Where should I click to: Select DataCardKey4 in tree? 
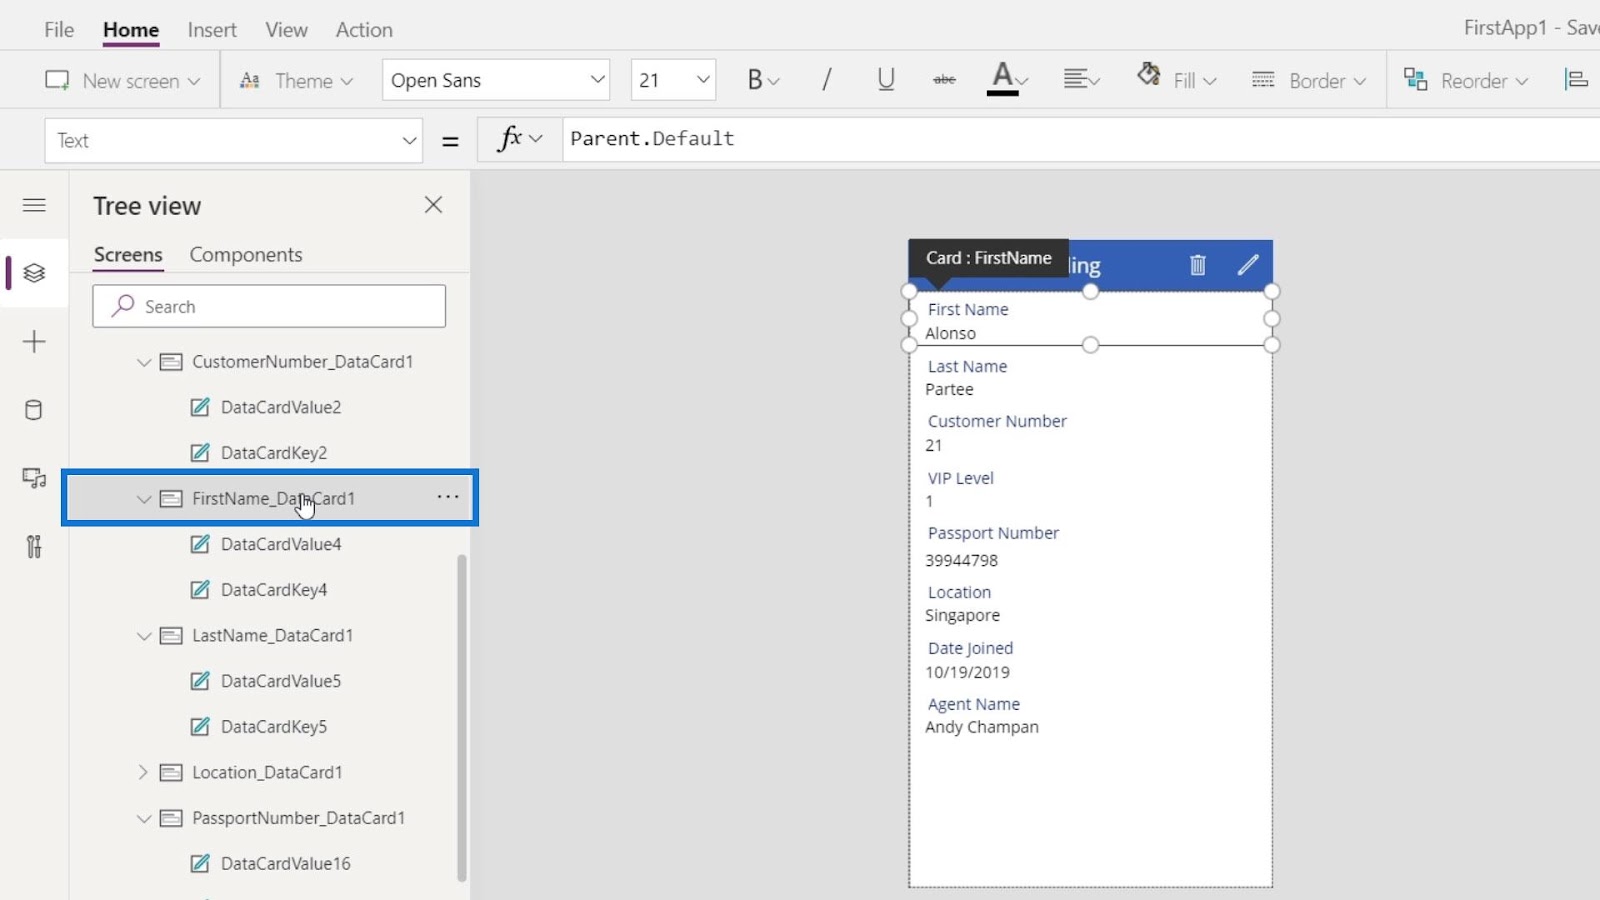274,590
